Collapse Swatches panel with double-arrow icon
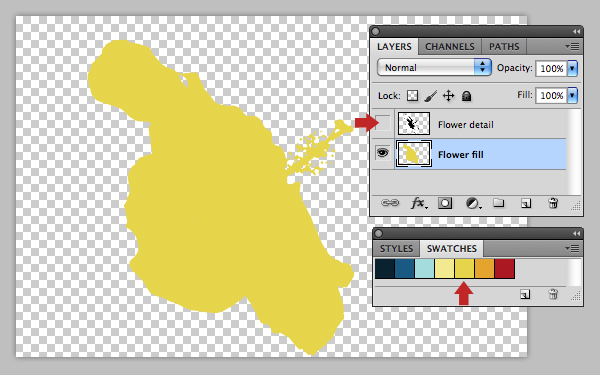 point(576,233)
